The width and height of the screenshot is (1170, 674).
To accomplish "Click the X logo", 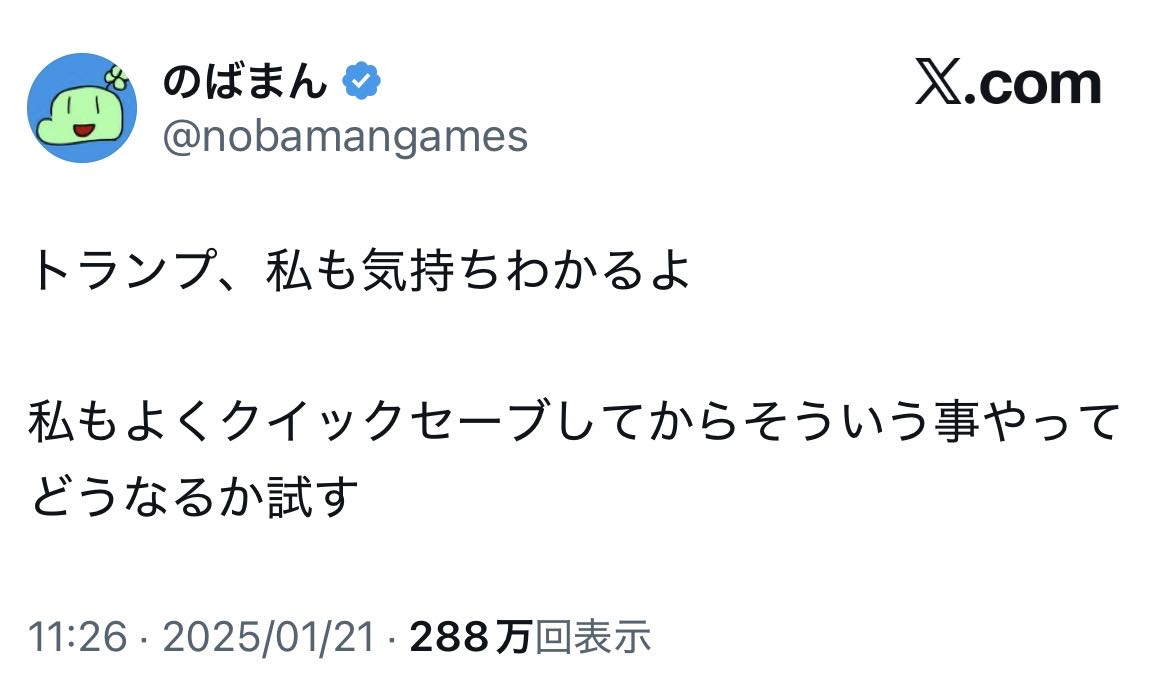I will (938, 83).
